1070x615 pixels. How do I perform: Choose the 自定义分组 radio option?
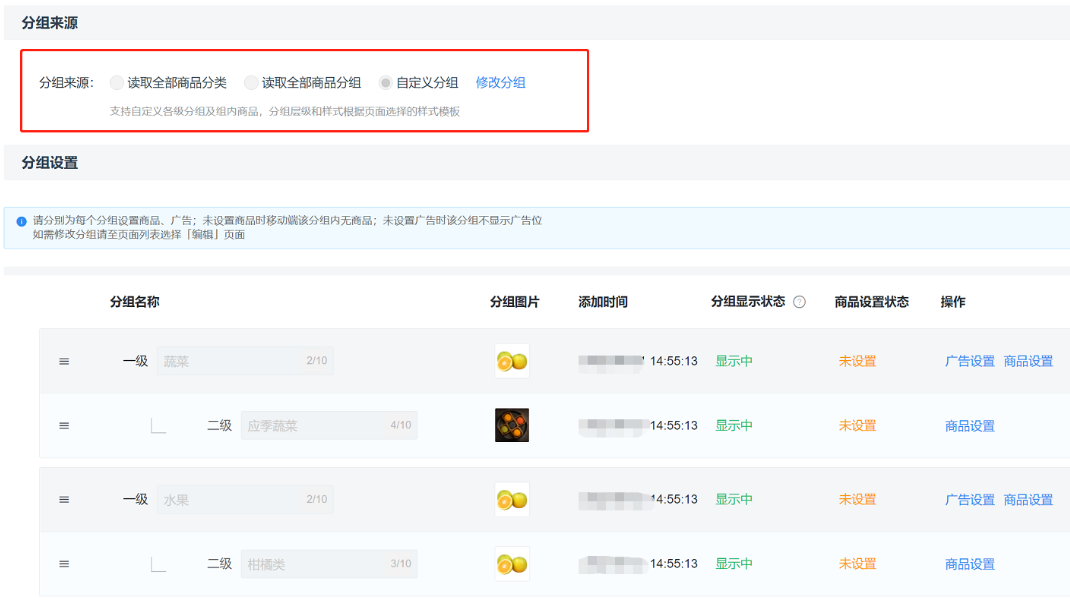coord(385,83)
